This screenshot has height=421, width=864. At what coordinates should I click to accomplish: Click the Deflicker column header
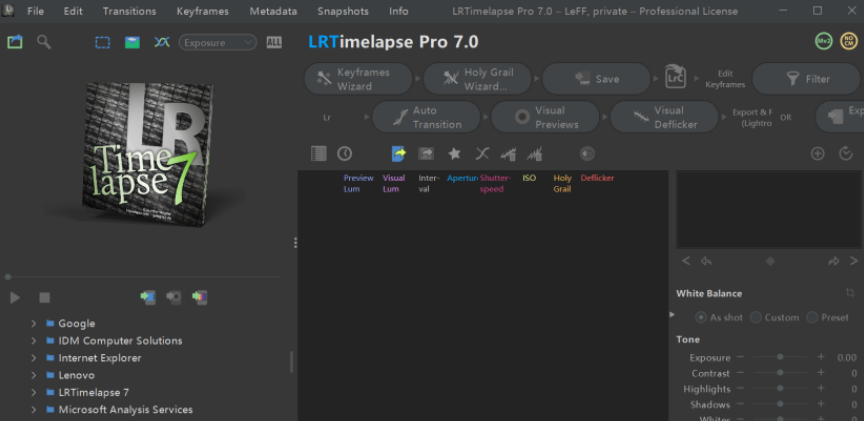[597, 178]
